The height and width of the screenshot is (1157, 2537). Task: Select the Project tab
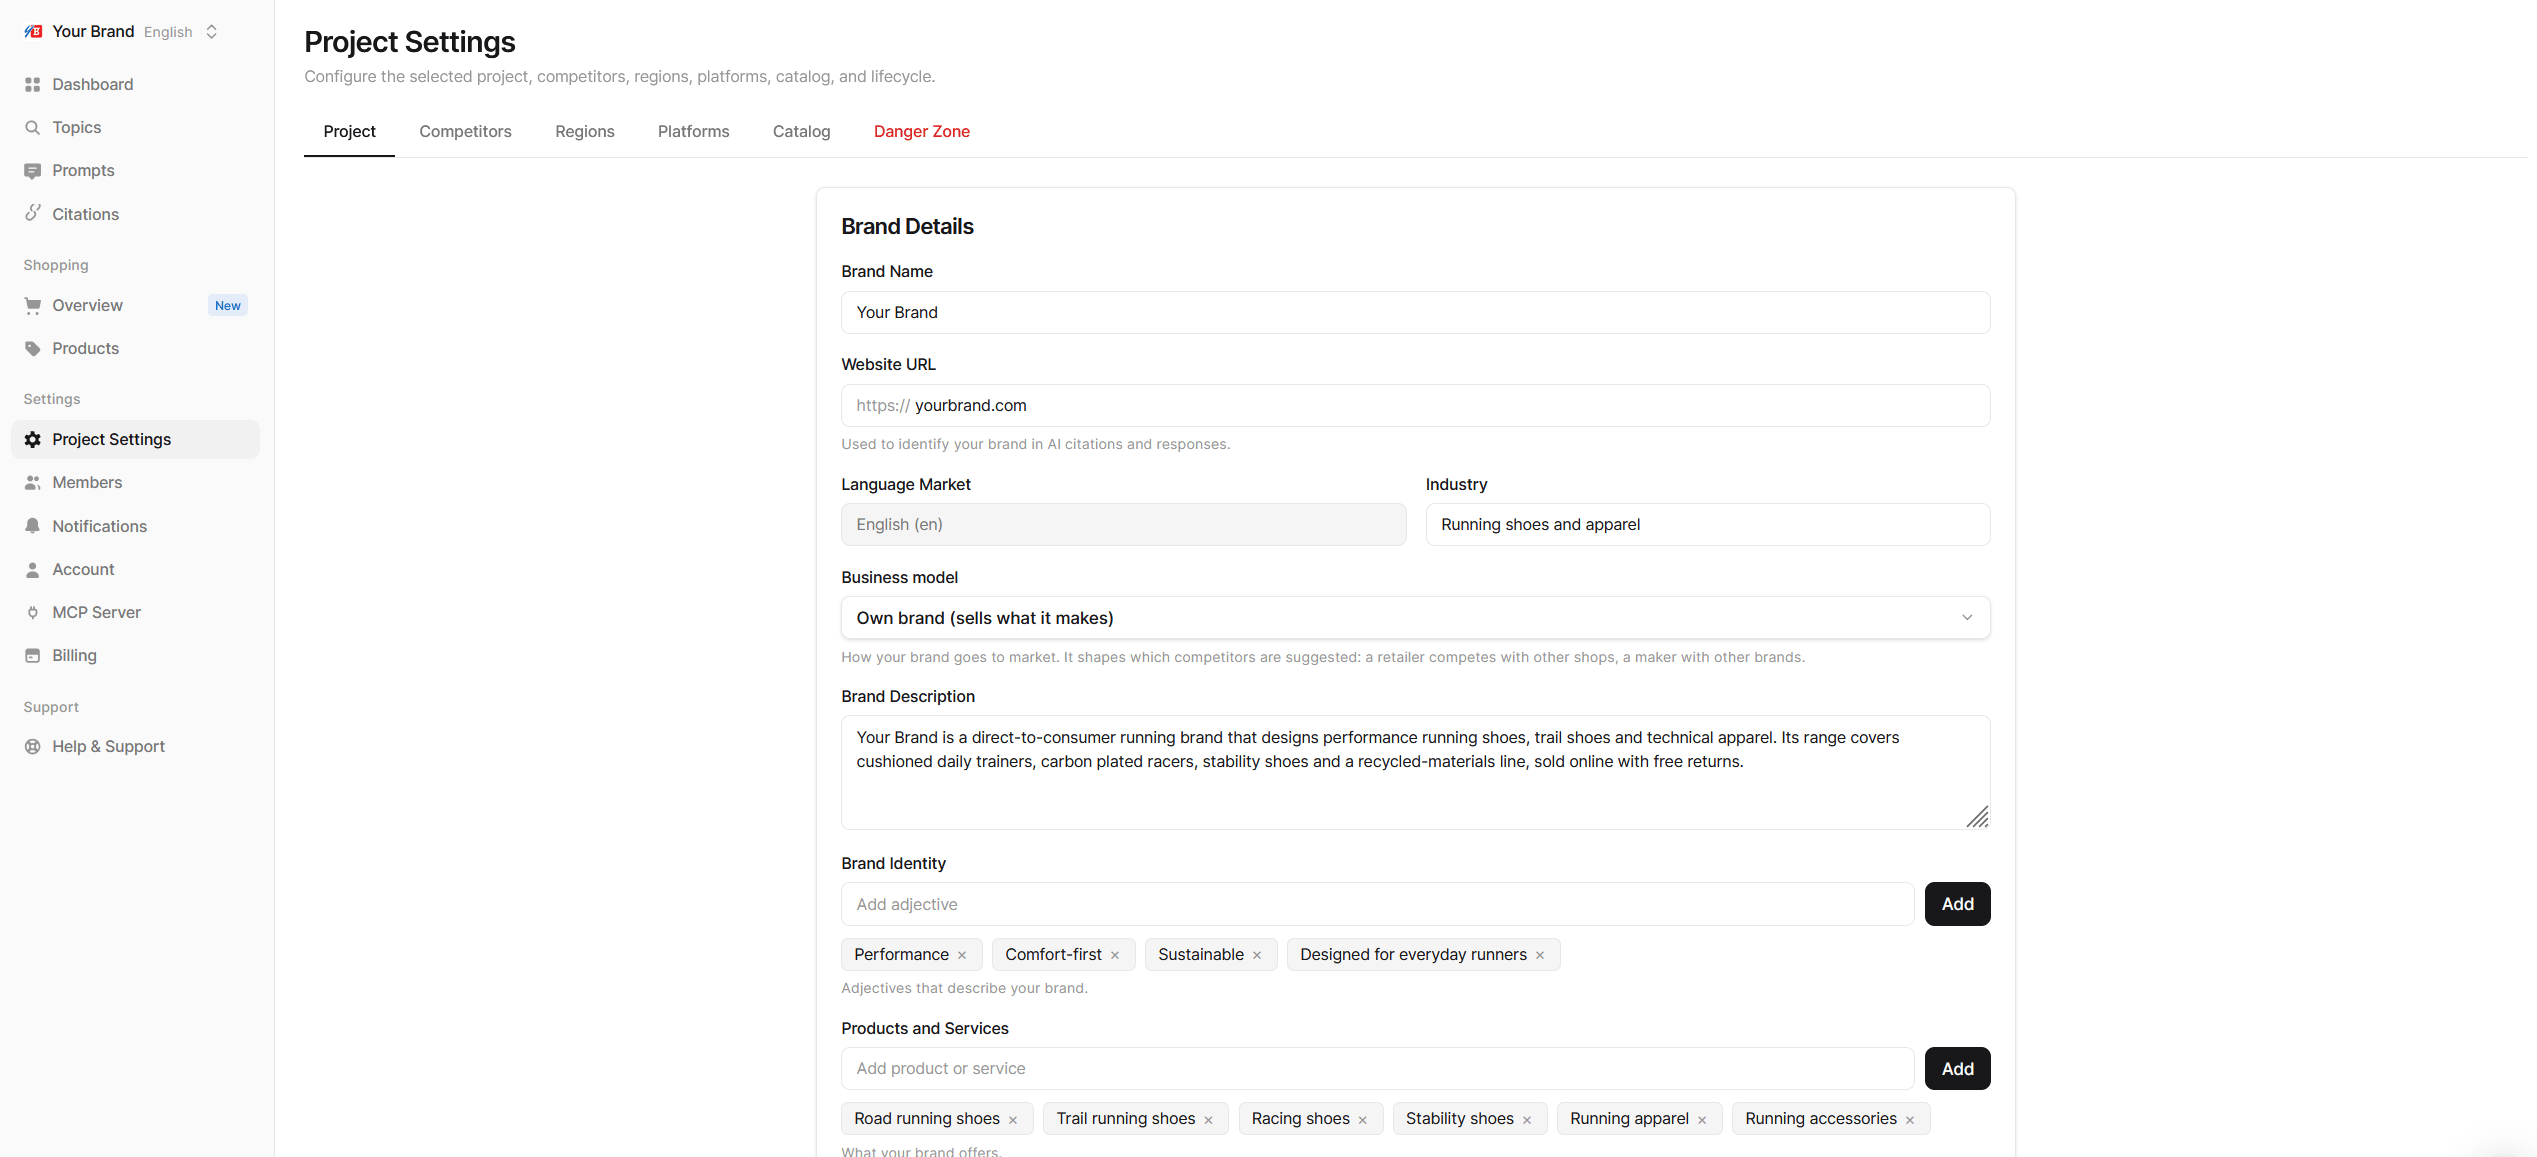pyautogui.click(x=349, y=131)
